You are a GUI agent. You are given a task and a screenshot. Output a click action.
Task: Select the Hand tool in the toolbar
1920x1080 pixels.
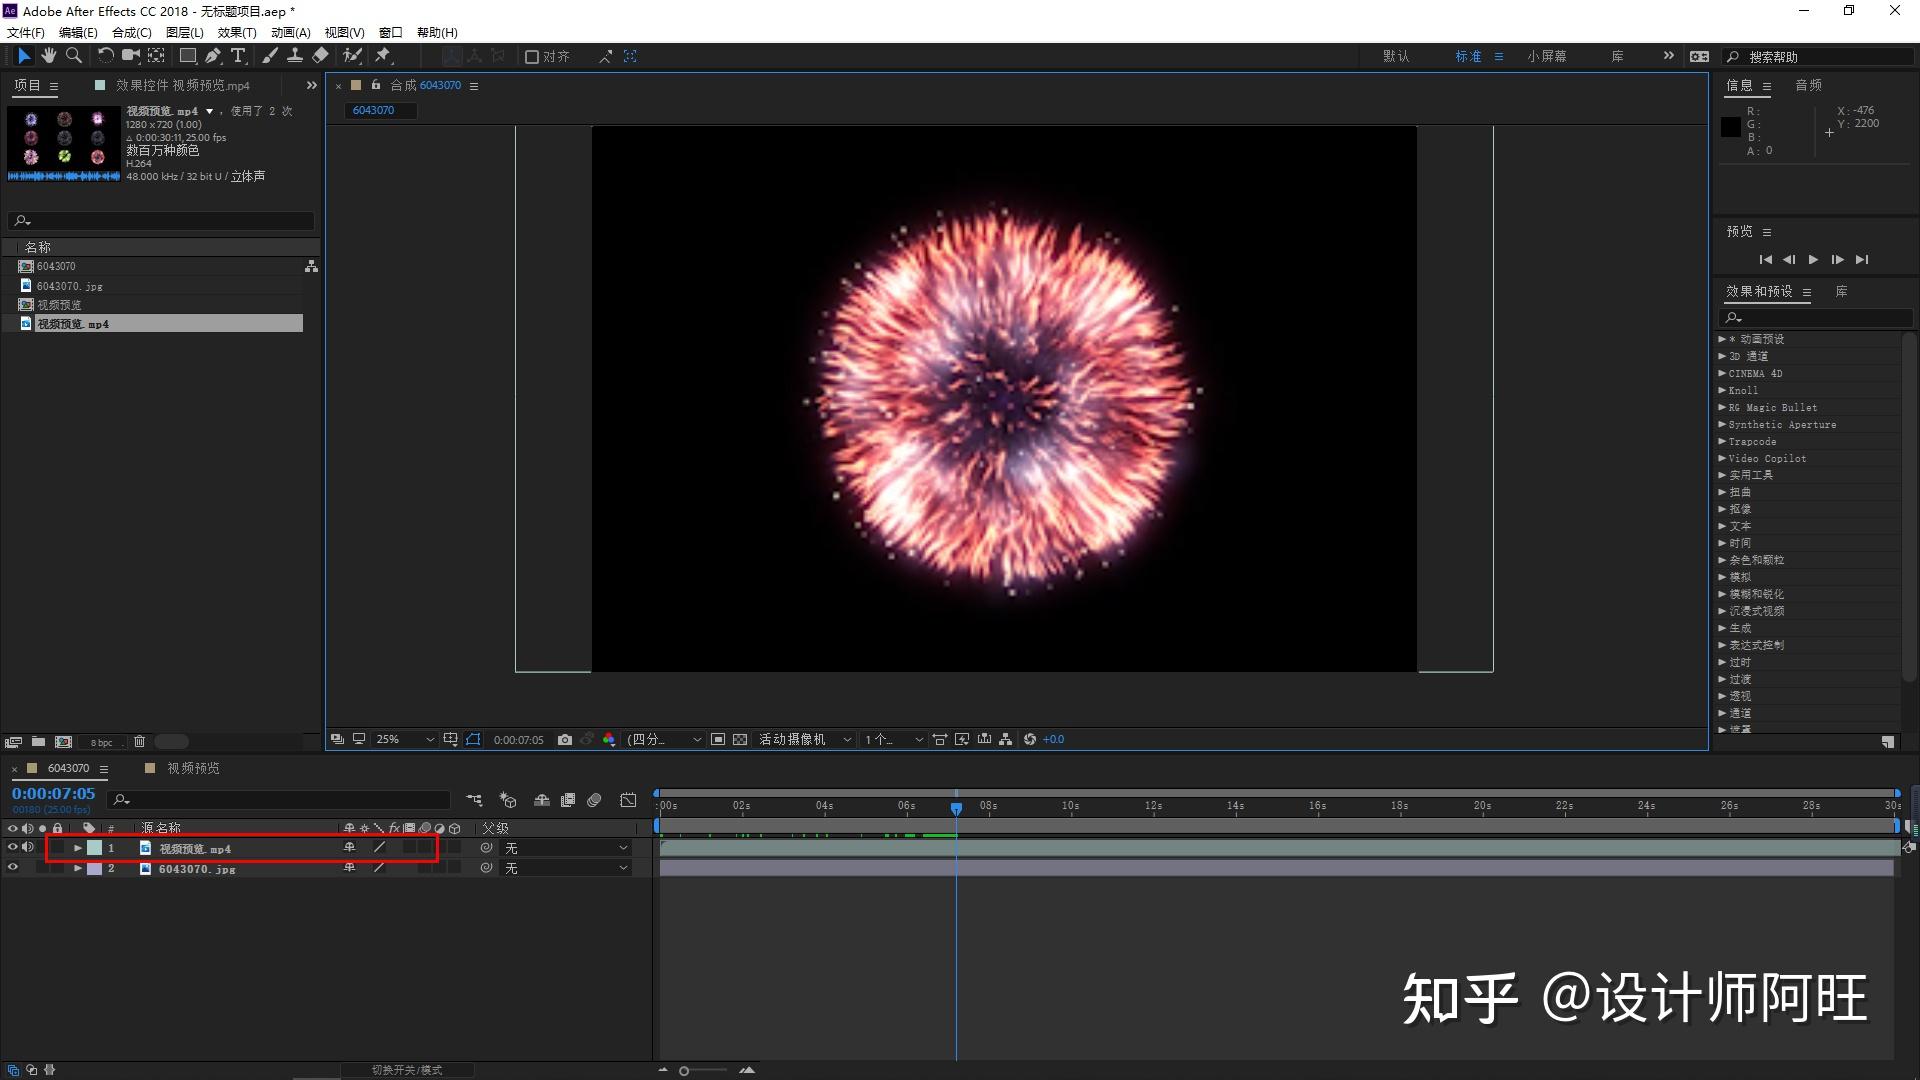tap(48, 56)
